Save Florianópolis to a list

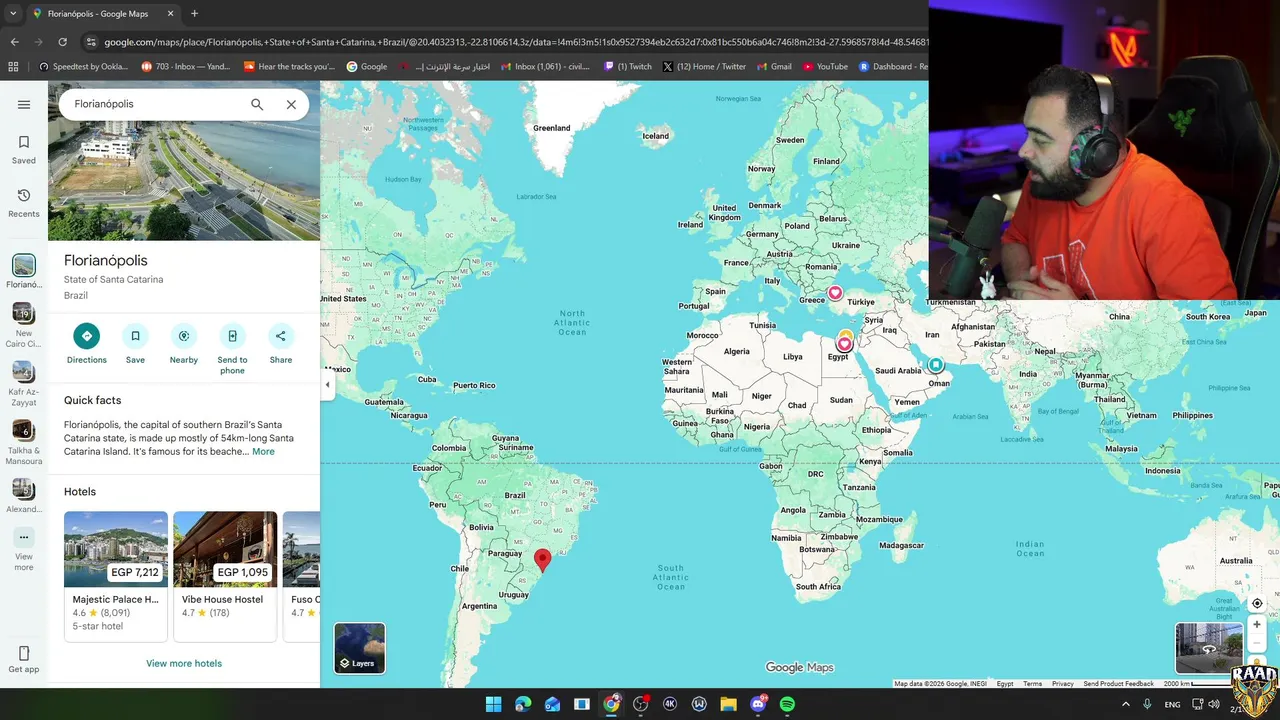coord(135,336)
